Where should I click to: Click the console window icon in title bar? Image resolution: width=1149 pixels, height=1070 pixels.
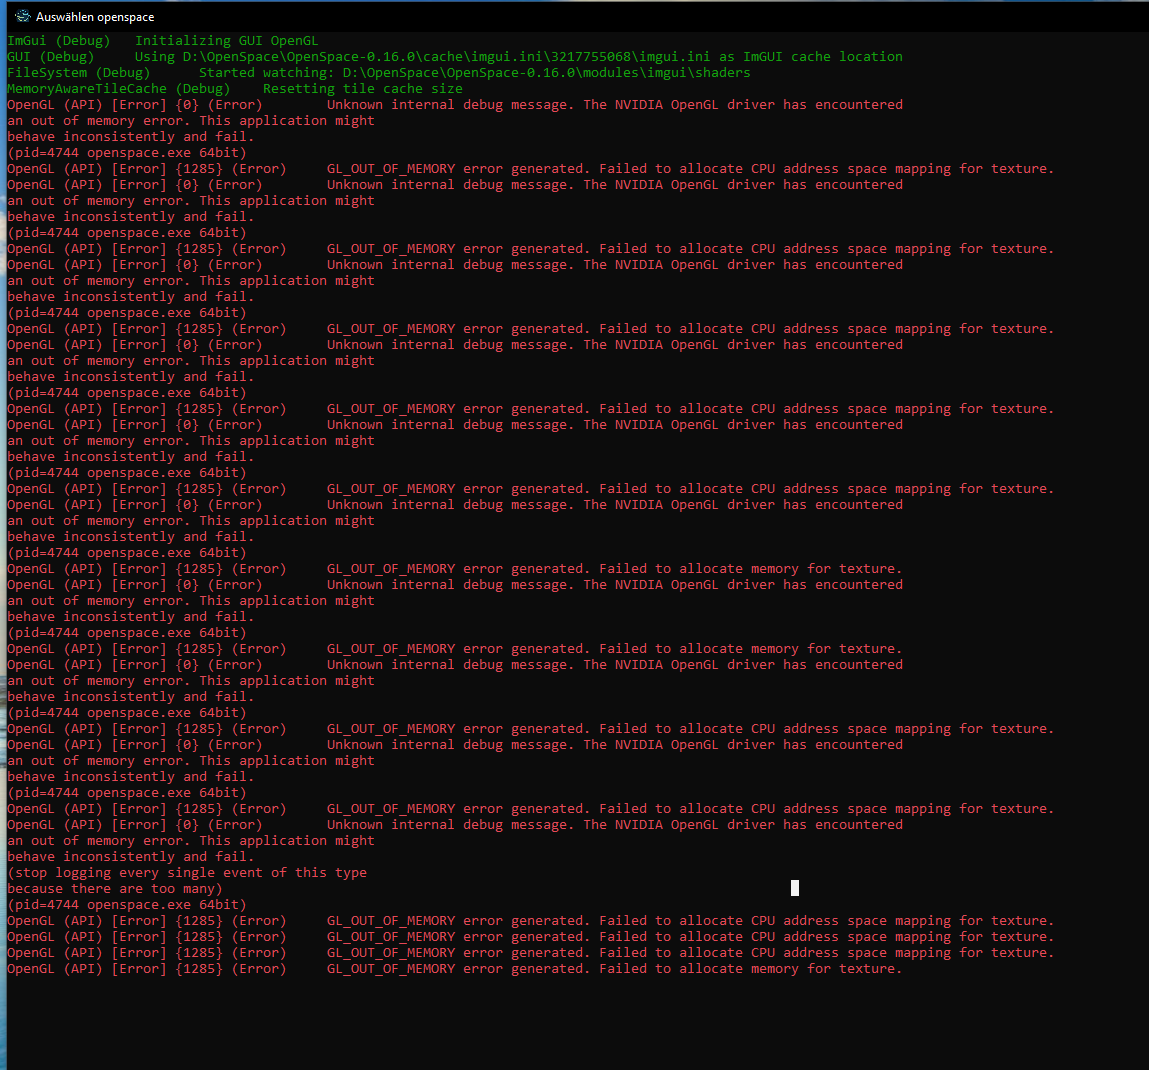pyautogui.click(x=23, y=16)
